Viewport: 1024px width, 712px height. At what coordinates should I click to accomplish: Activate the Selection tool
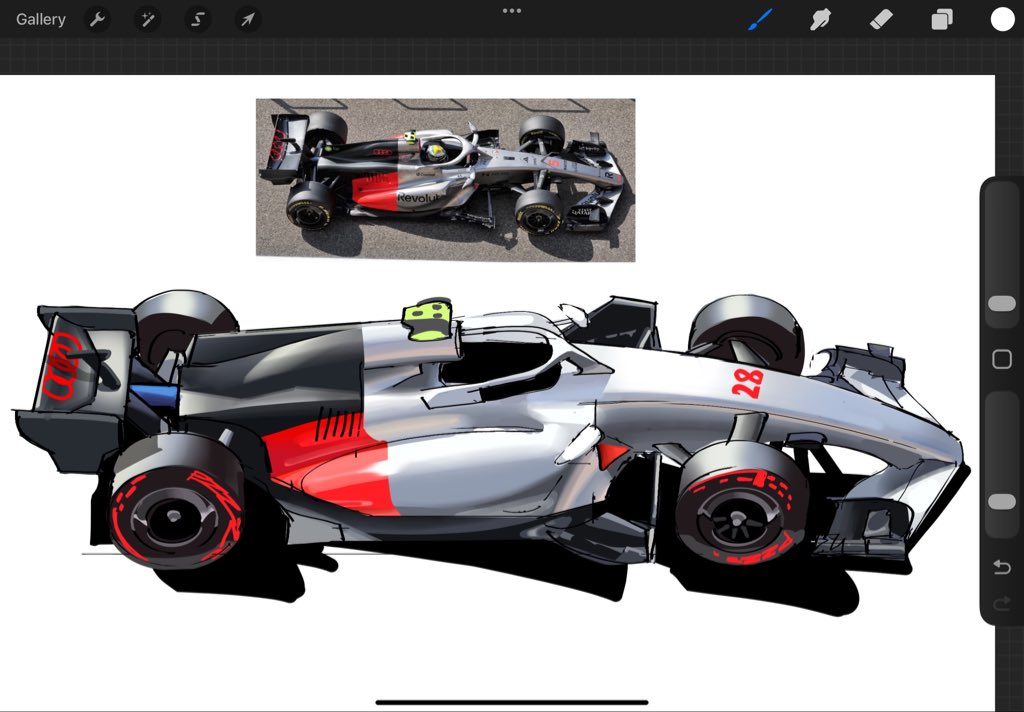197,19
